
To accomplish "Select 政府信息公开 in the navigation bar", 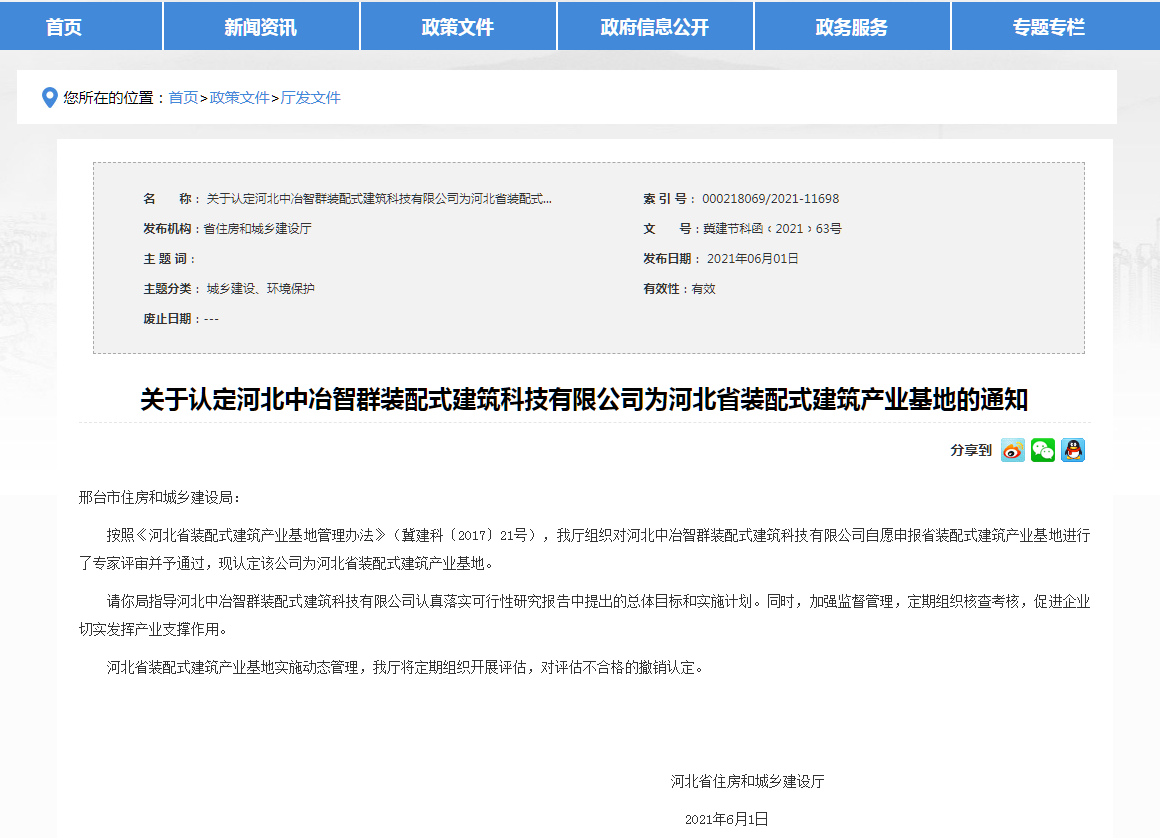I will pos(655,27).
